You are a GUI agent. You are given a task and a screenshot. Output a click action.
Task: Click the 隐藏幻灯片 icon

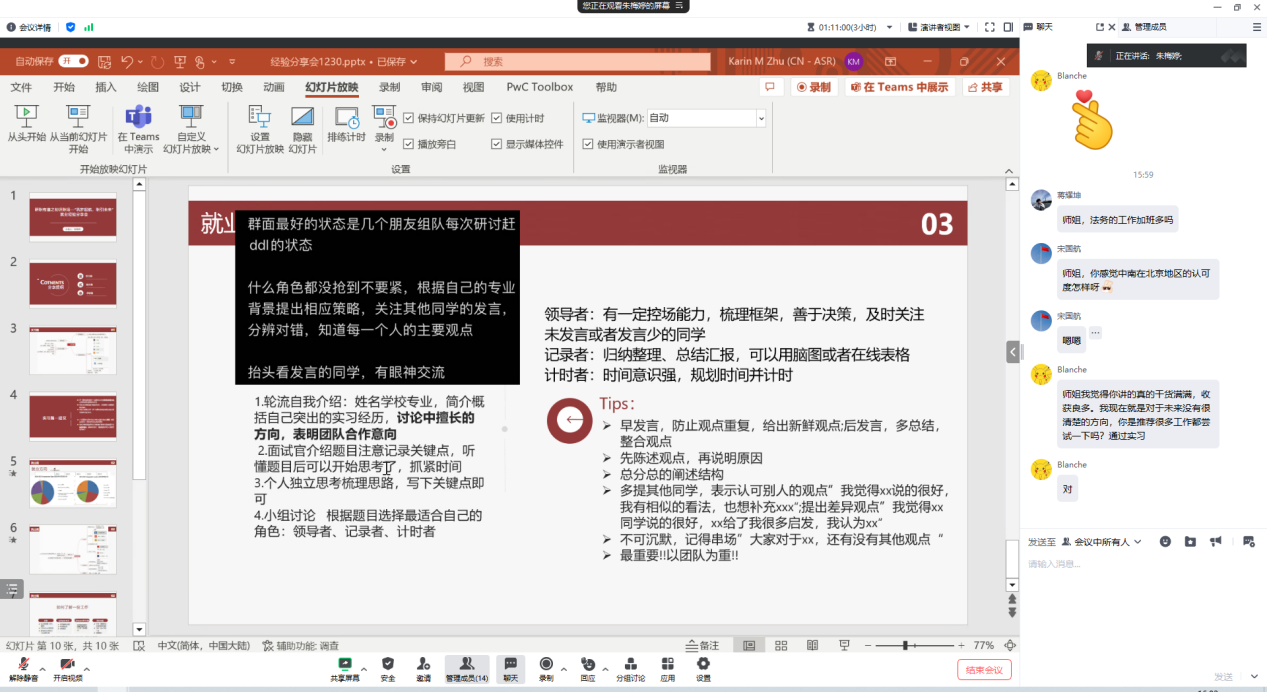click(x=302, y=118)
